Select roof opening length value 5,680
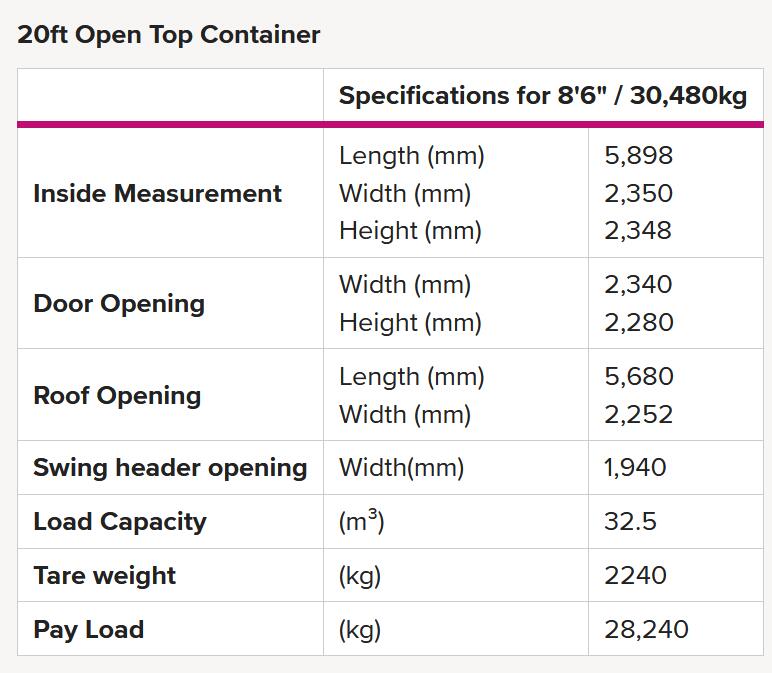The height and width of the screenshot is (673, 772). [639, 377]
